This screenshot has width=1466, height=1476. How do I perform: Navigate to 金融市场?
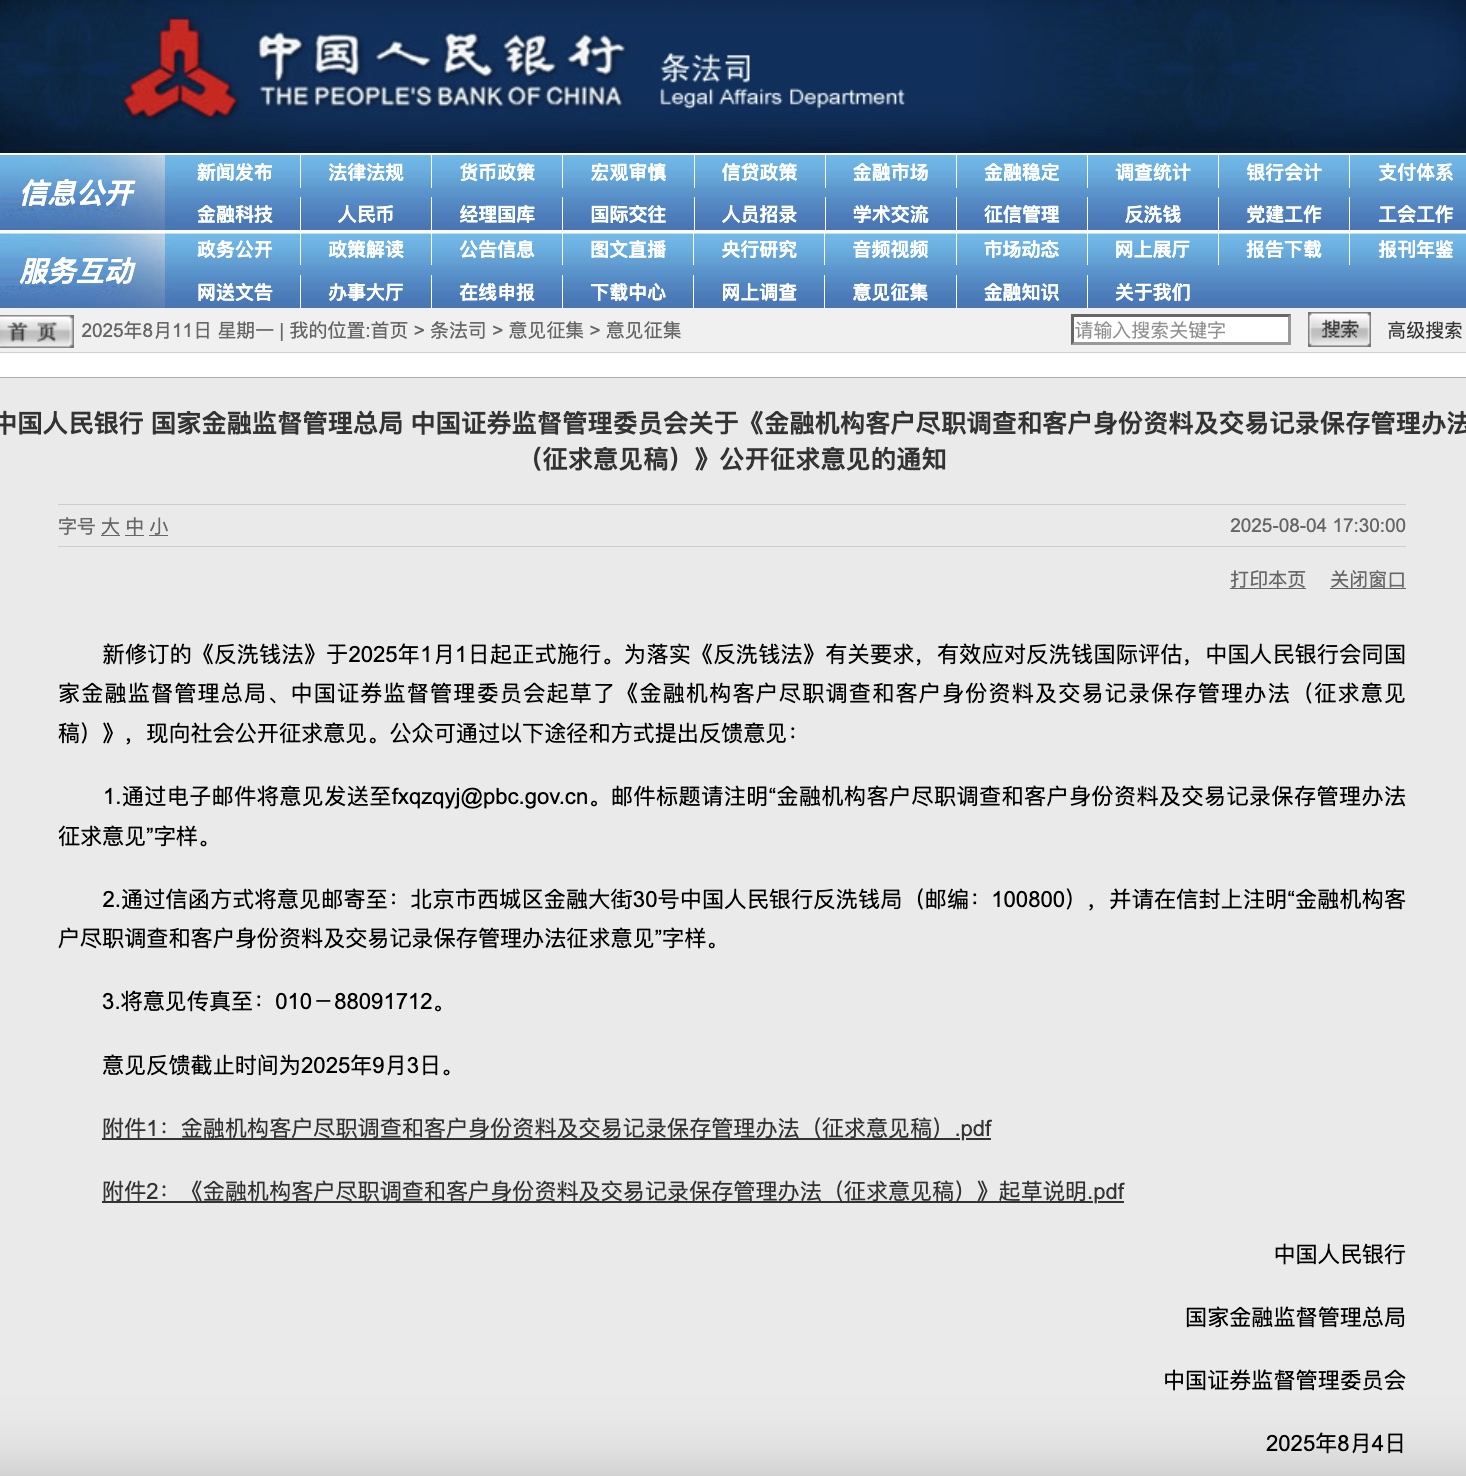click(x=890, y=172)
